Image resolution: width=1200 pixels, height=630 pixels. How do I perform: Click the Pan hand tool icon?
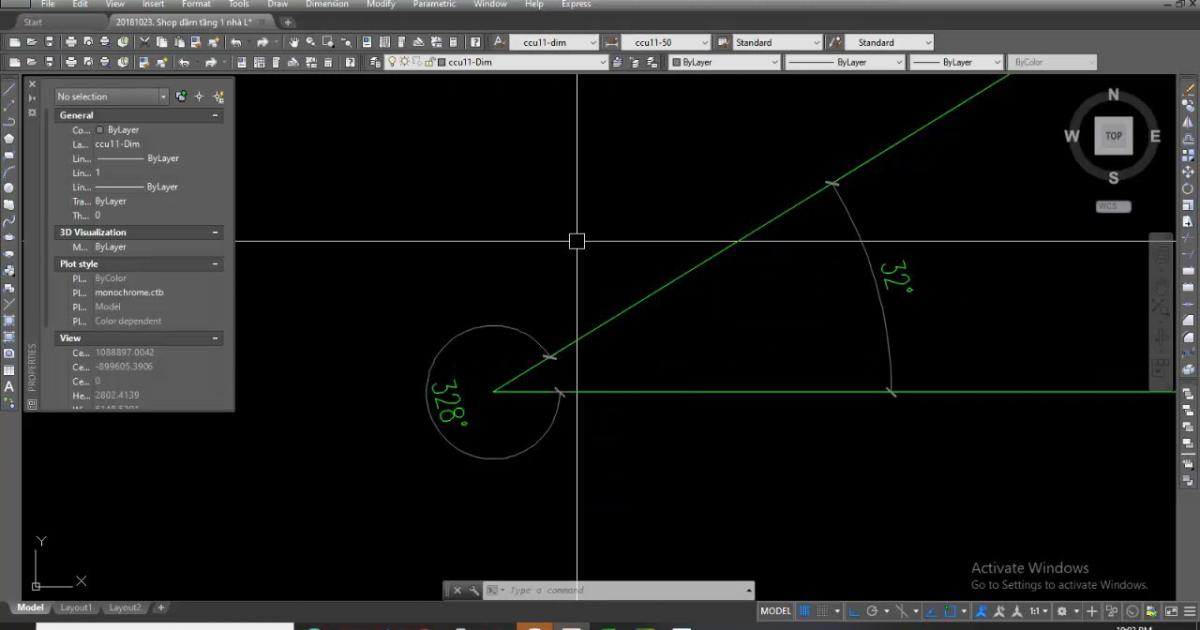point(295,42)
